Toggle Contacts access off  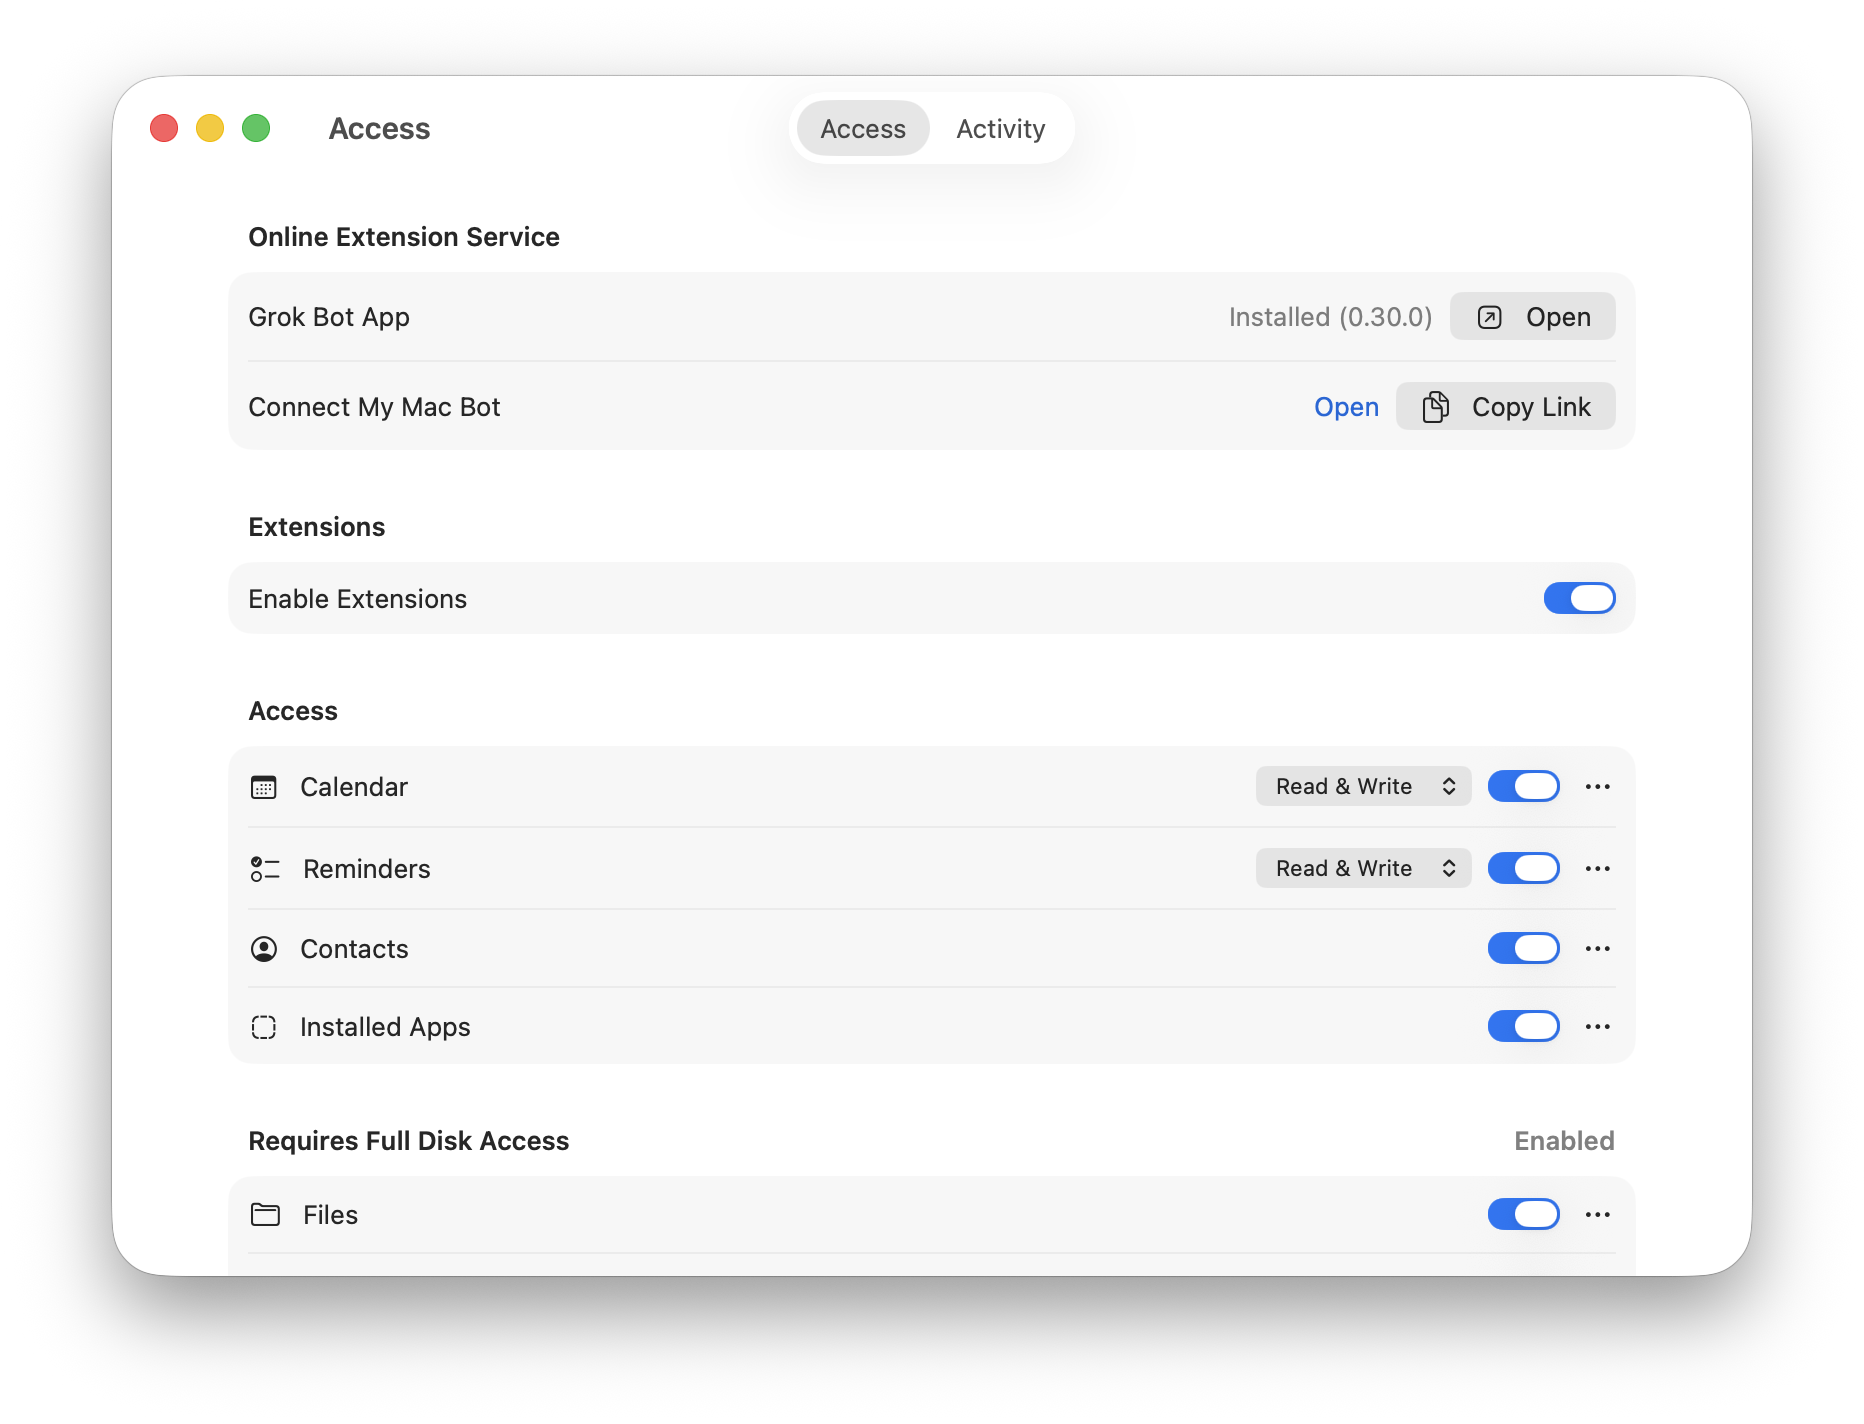1524,949
